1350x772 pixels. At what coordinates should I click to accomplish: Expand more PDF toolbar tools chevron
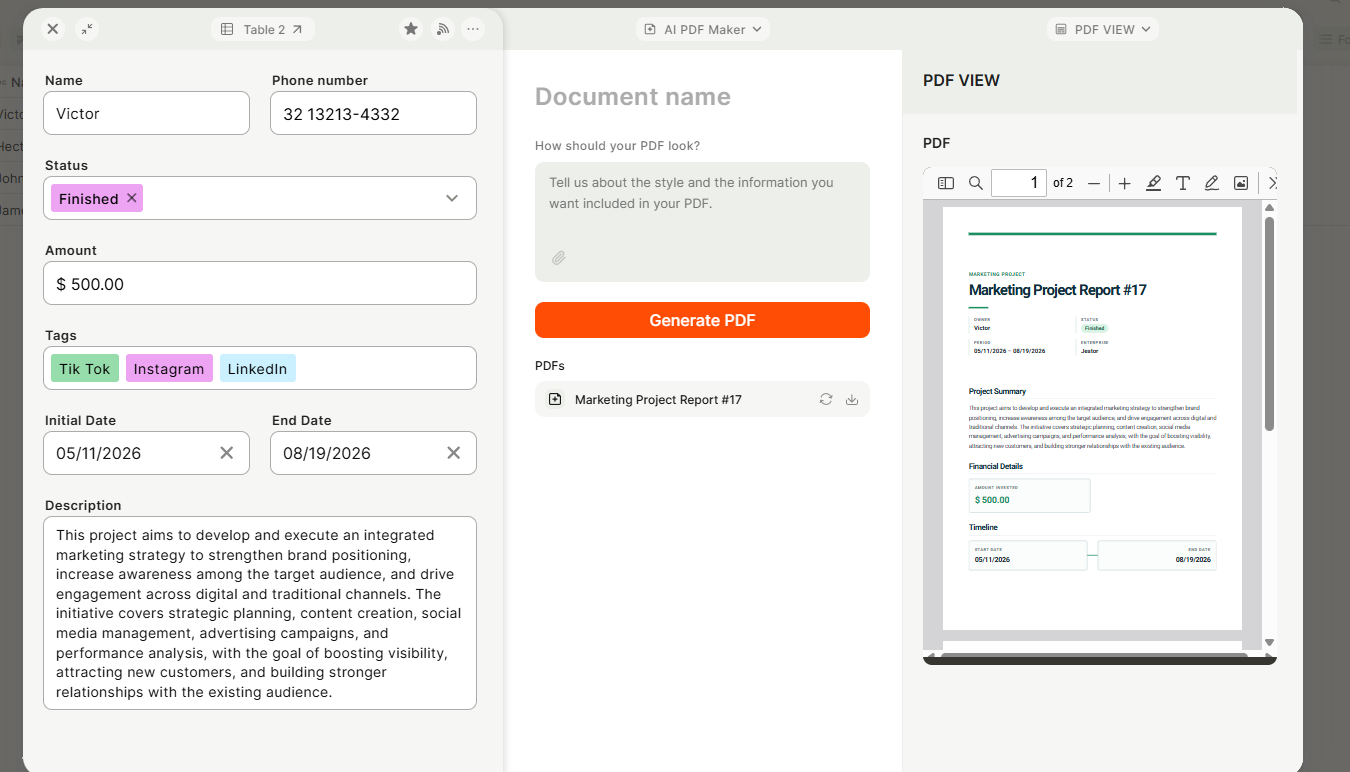(1271, 183)
